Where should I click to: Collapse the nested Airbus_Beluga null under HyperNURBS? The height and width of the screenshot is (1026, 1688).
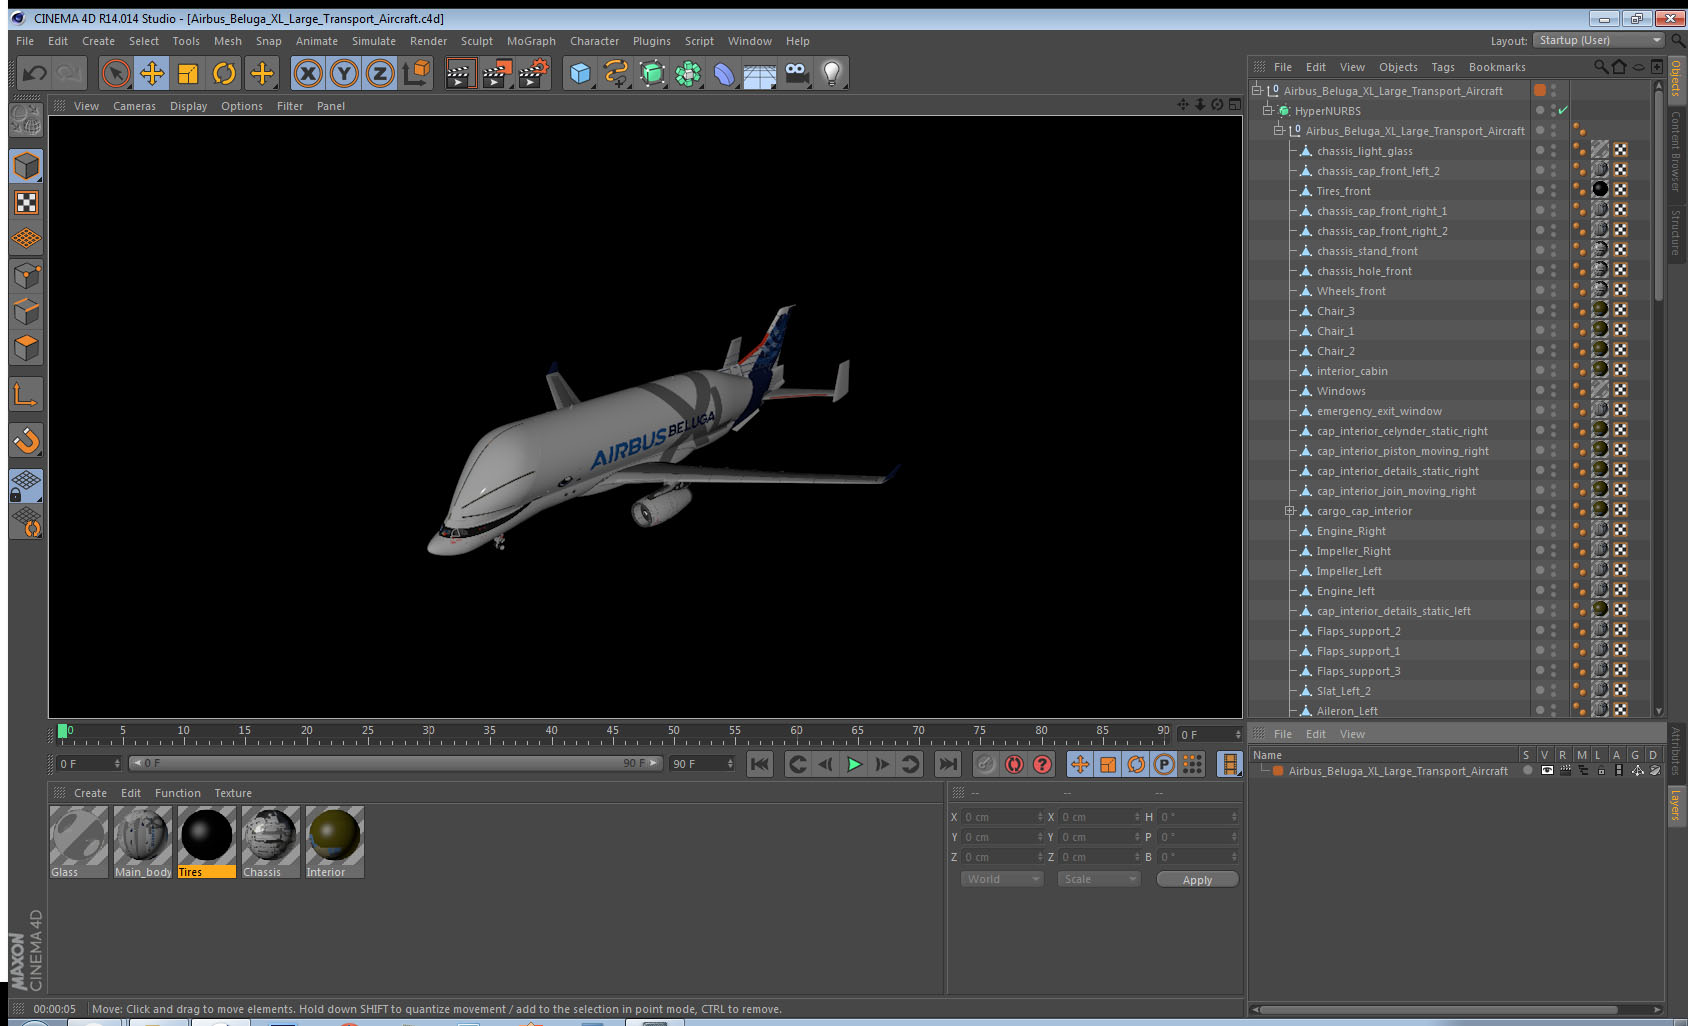(x=1278, y=131)
